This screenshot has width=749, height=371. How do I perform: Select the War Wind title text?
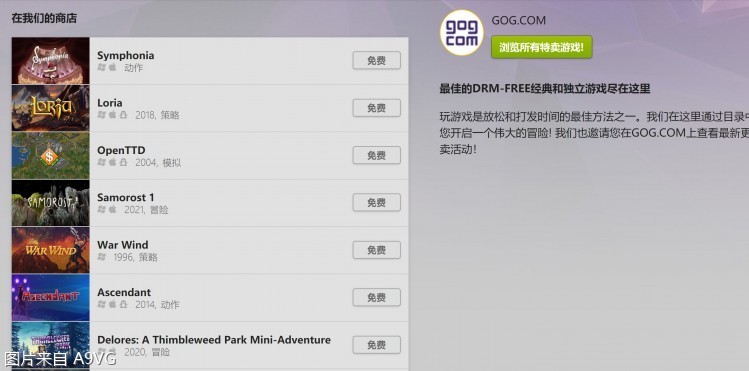[123, 244]
